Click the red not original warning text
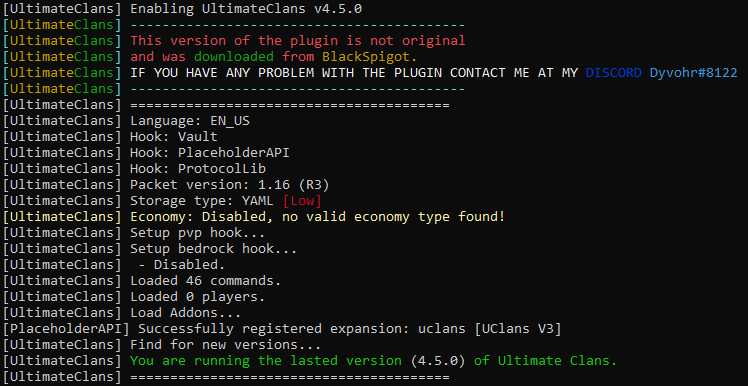 [298, 41]
